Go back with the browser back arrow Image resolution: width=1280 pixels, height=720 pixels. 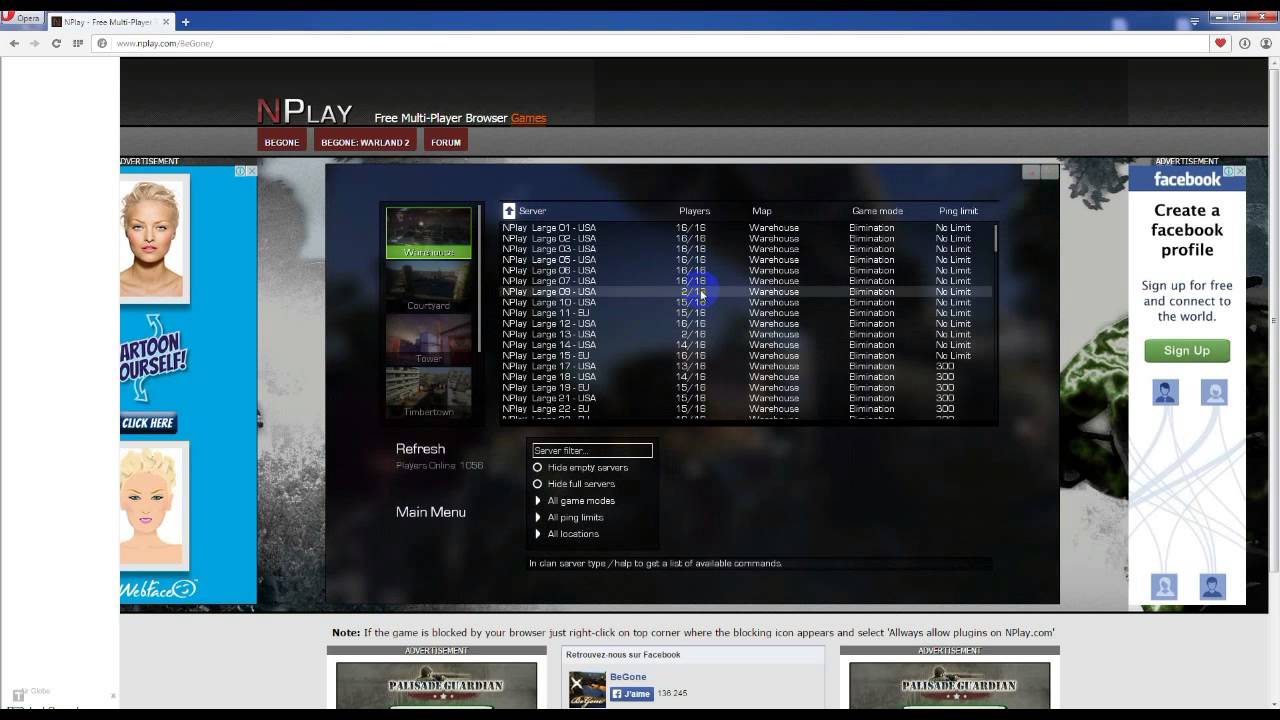click(14, 43)
